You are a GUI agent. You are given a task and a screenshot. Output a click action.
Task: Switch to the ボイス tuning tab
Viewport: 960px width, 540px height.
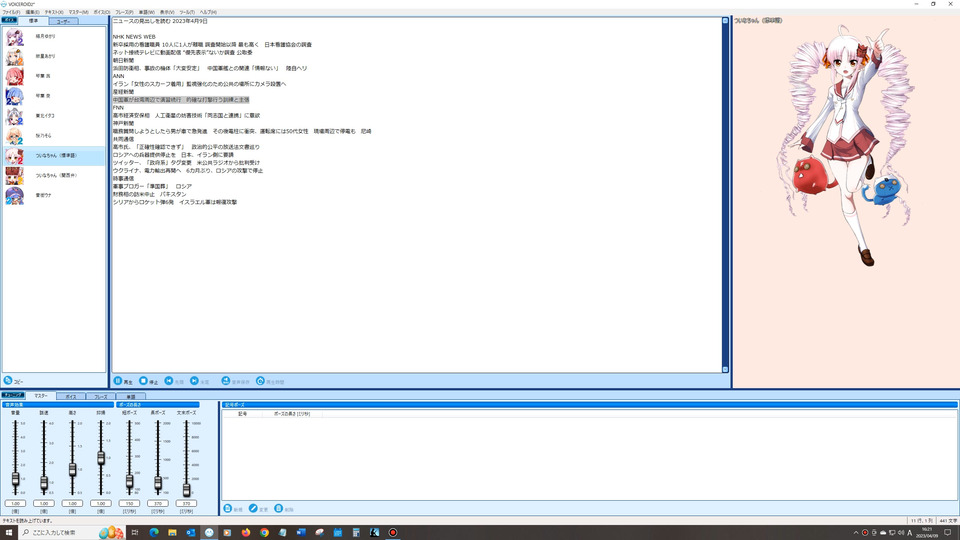point(71,397)
